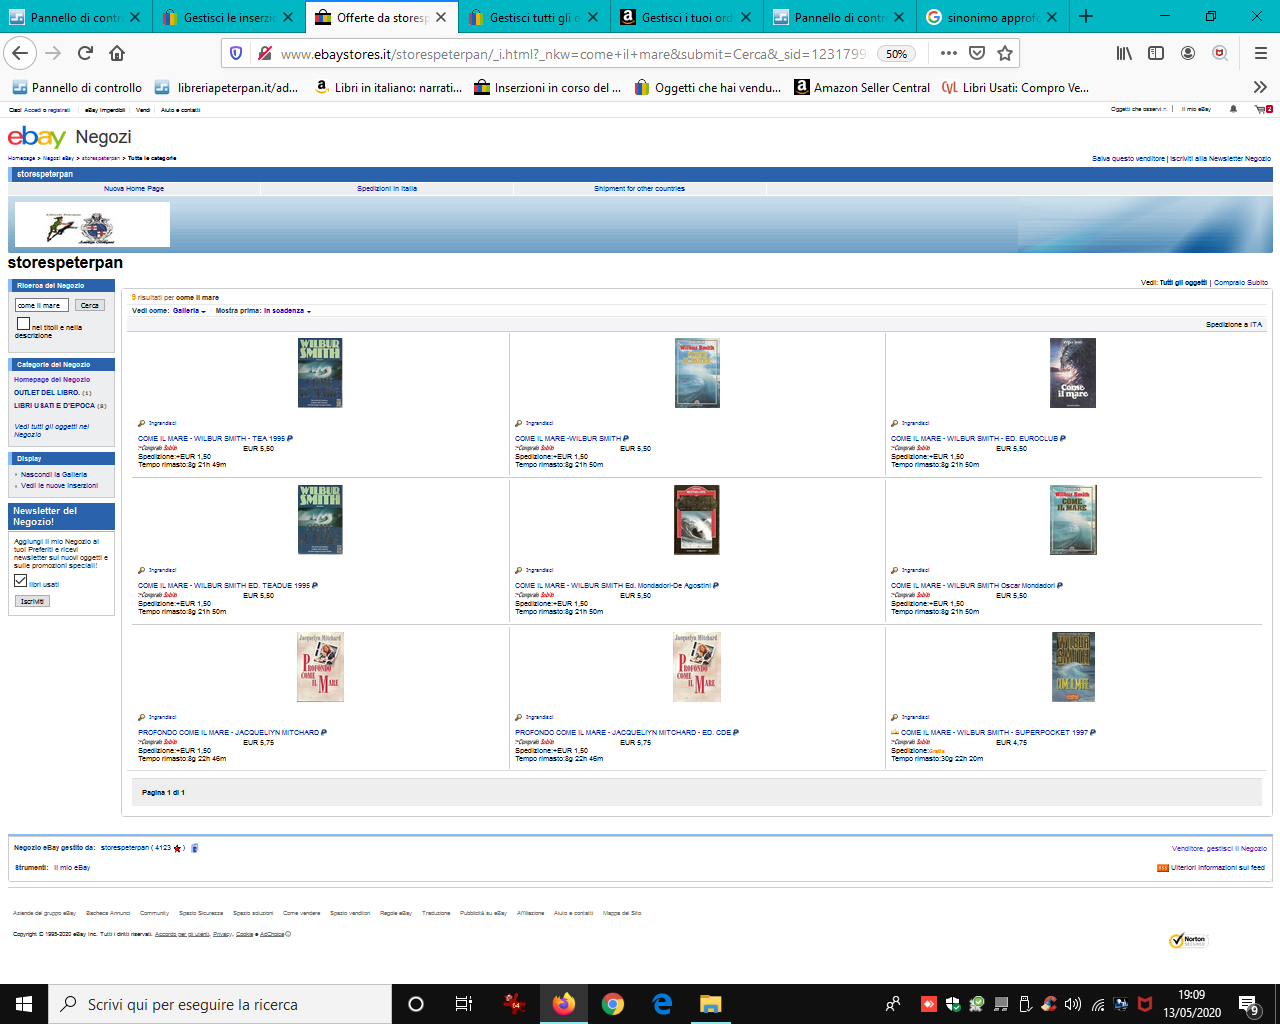Open 'LIBRI USATI E D'EPOCA' category
1280x1024 pixels.
tap(55, 406)
